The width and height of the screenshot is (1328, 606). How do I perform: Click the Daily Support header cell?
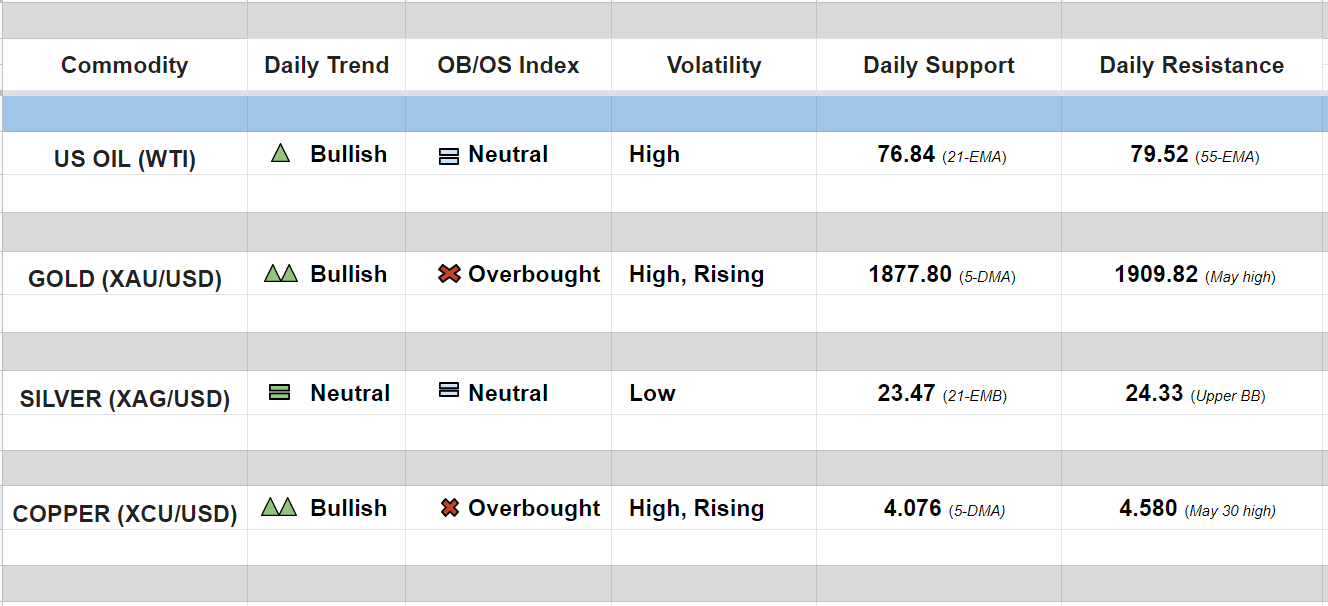click(x=938, y=66)
